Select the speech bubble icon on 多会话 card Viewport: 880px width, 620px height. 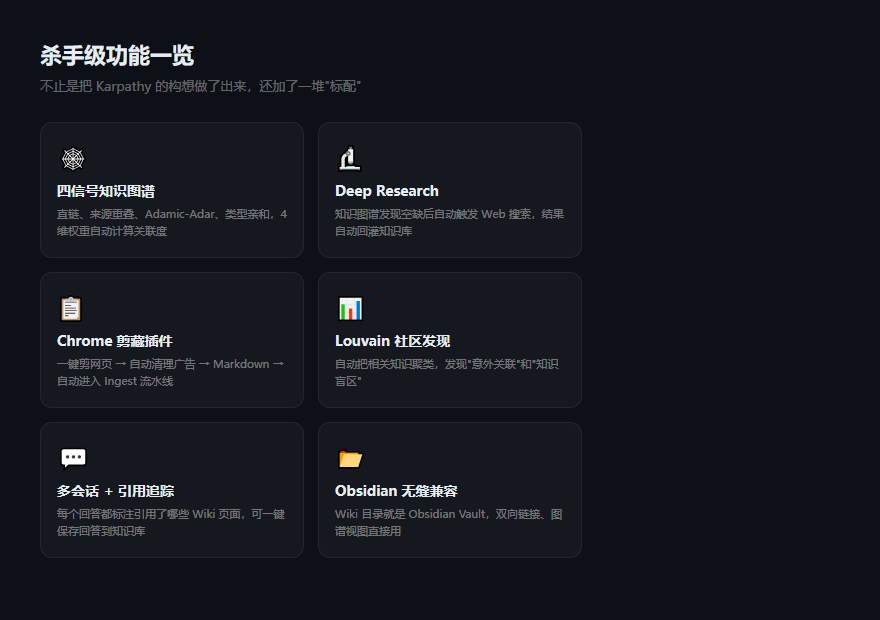click(72, 458)
